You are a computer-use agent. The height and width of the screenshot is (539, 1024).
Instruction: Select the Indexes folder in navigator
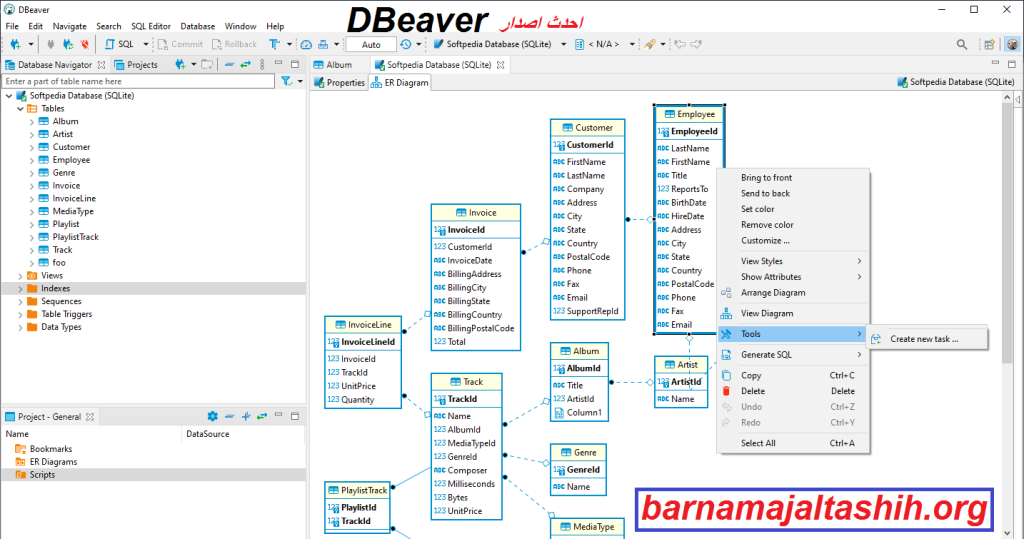pyautogui.click(x=56, y=288)
